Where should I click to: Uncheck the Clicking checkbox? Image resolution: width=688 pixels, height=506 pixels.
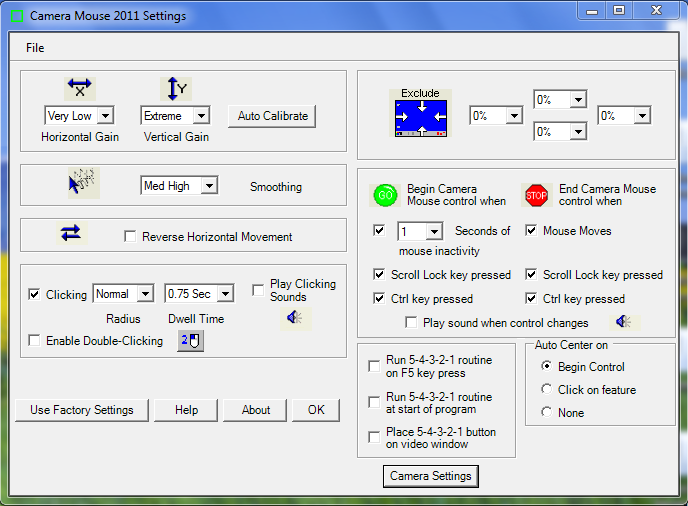coord(34,294)
